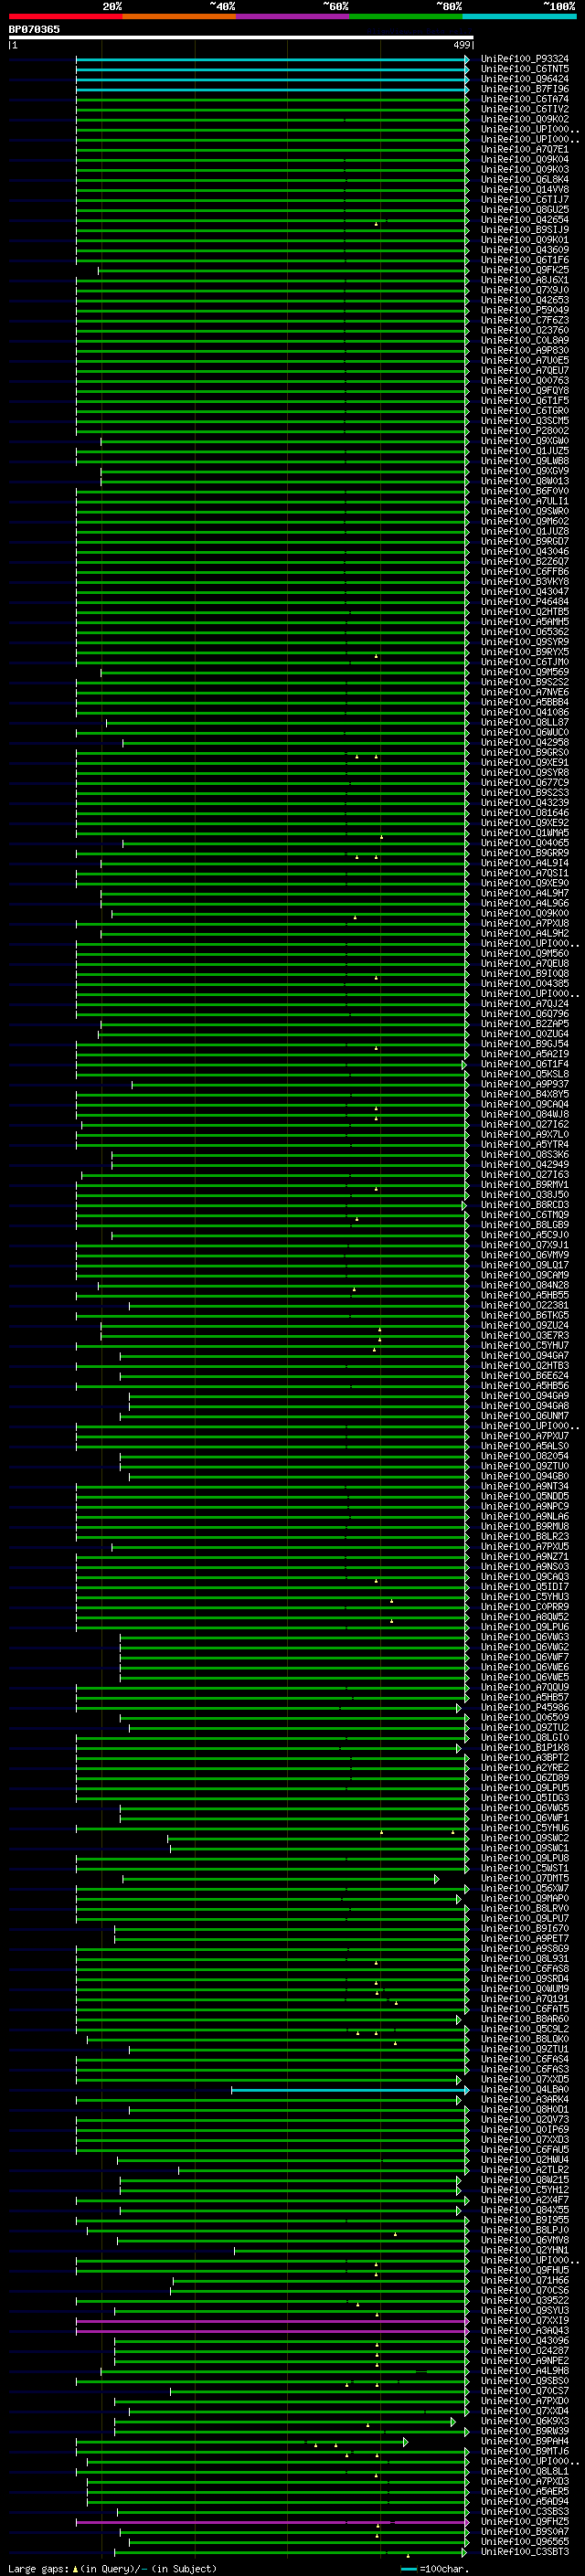This screenshot has width=585, height=2576.
Task: Select hit label UniRef100_Q6Q796
Action: coord(525,1014)
